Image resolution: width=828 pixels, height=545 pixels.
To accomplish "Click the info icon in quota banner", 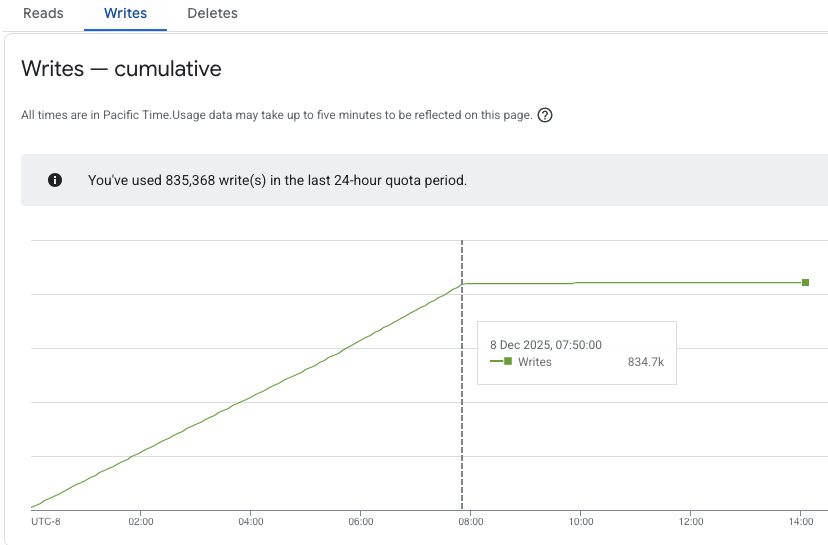I will 55,180.
